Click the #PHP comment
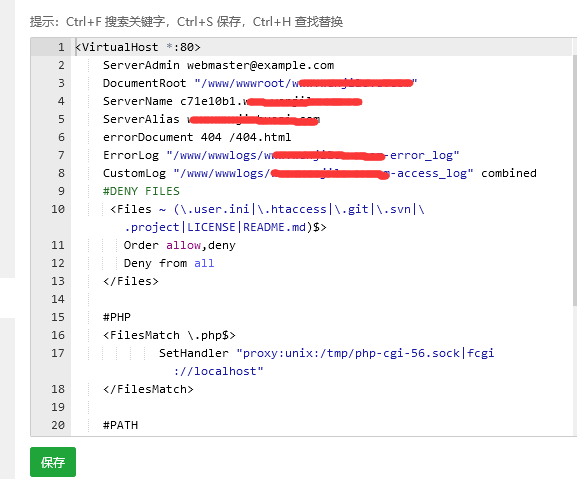577x479 pixels. coord(117,317)
